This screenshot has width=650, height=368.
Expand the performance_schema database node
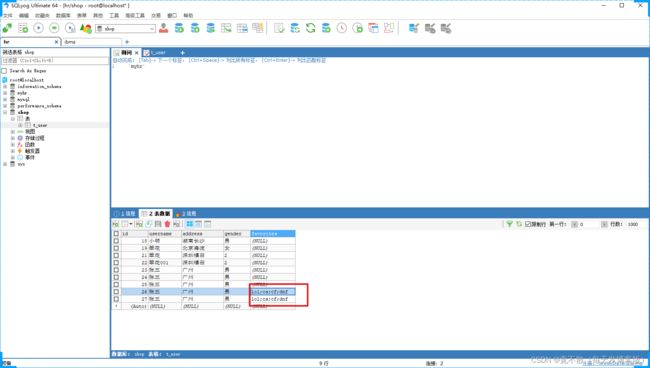(x=5, y=106)
